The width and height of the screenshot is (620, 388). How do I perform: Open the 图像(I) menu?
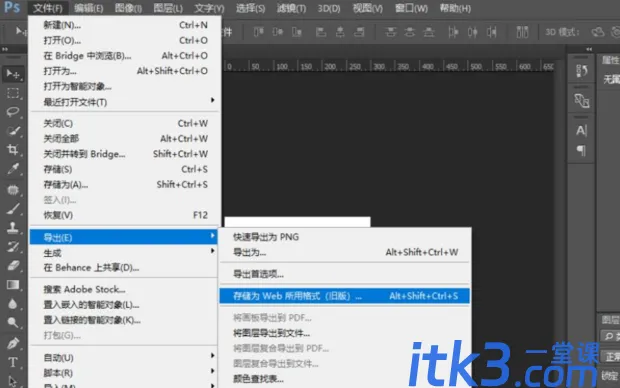(x=128, y=8)
